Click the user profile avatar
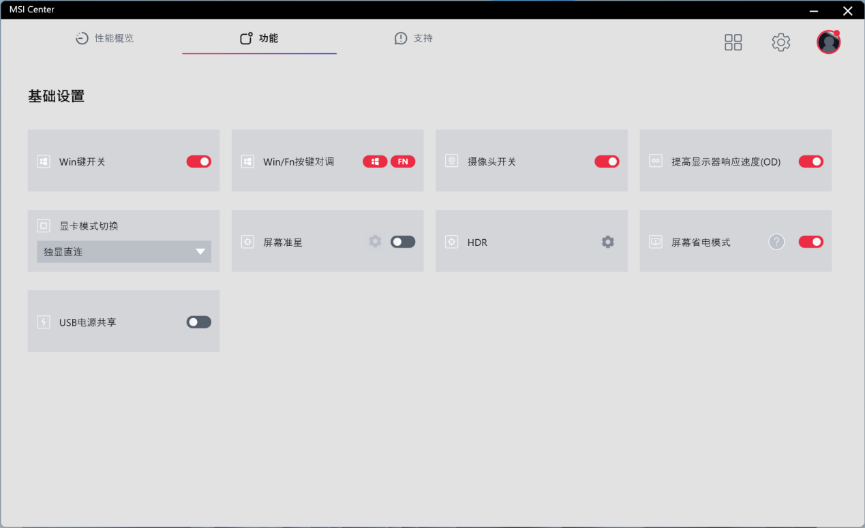Image resolution: width=865 pixels, height=528 pixels. point(828,42)
